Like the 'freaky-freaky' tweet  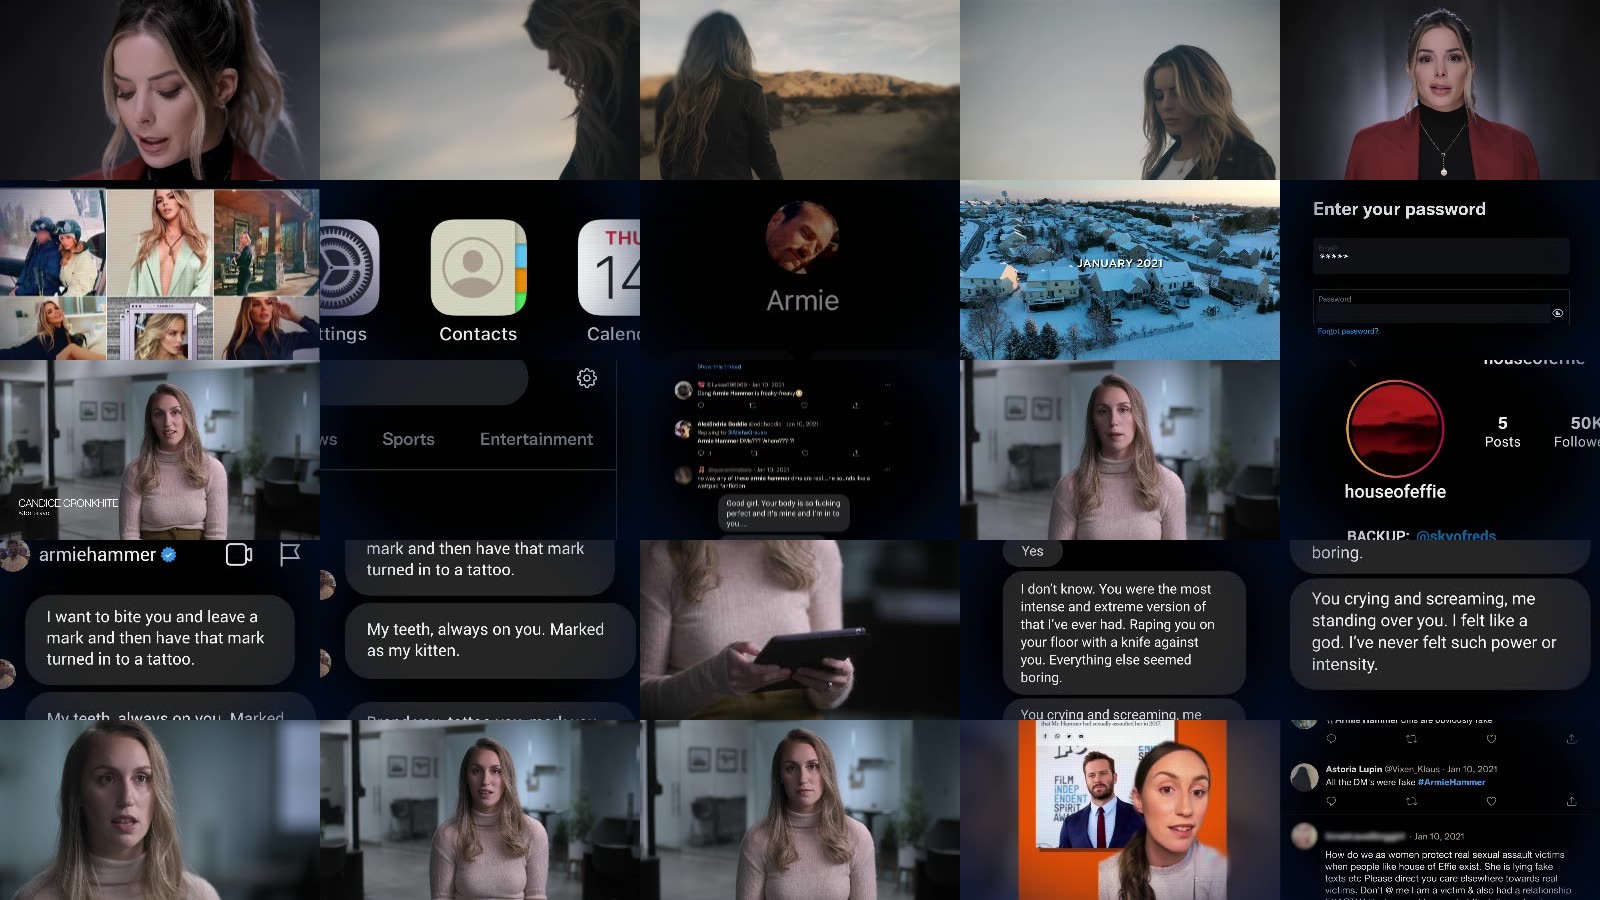[804, 405]
